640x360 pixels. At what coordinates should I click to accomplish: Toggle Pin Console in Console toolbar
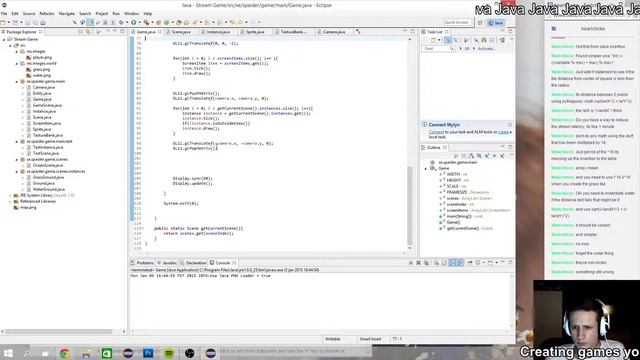coord(469,263)
